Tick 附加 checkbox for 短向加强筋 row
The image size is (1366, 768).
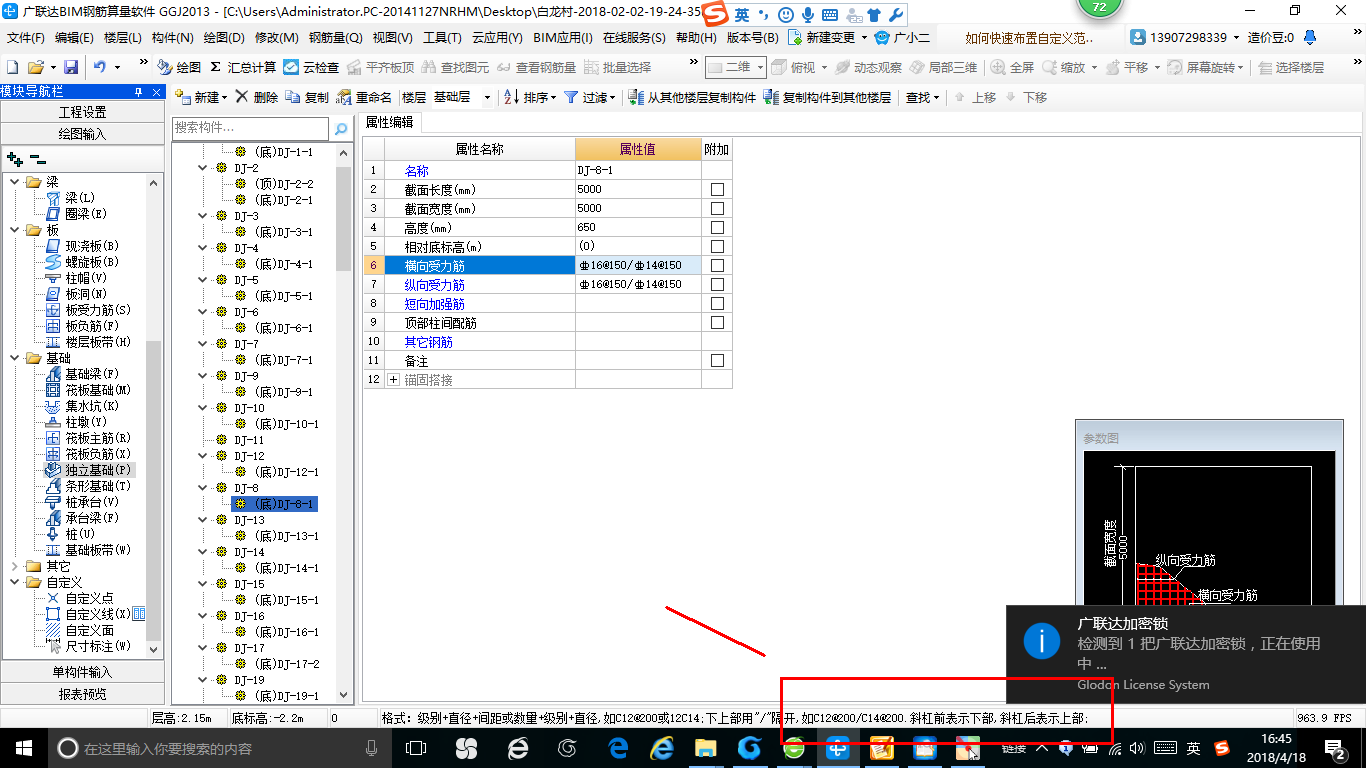717,304
